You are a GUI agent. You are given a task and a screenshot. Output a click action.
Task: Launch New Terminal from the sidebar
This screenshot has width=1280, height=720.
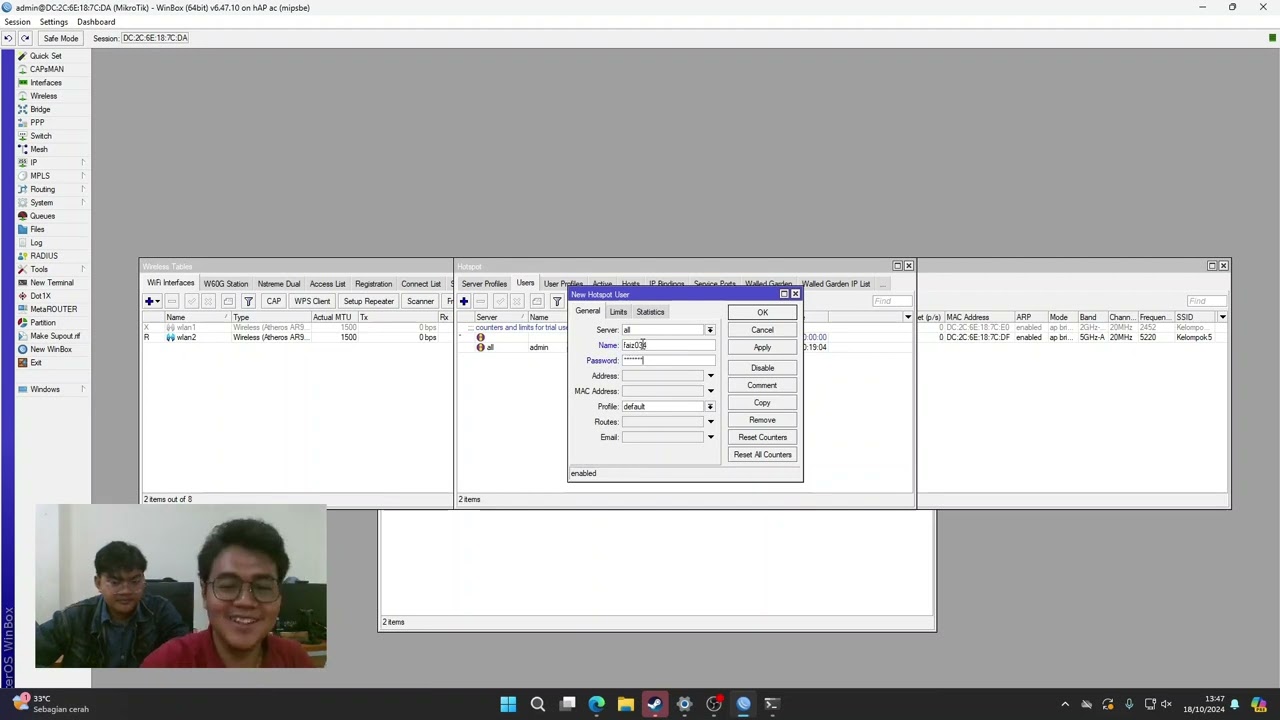tap(51, 282)
